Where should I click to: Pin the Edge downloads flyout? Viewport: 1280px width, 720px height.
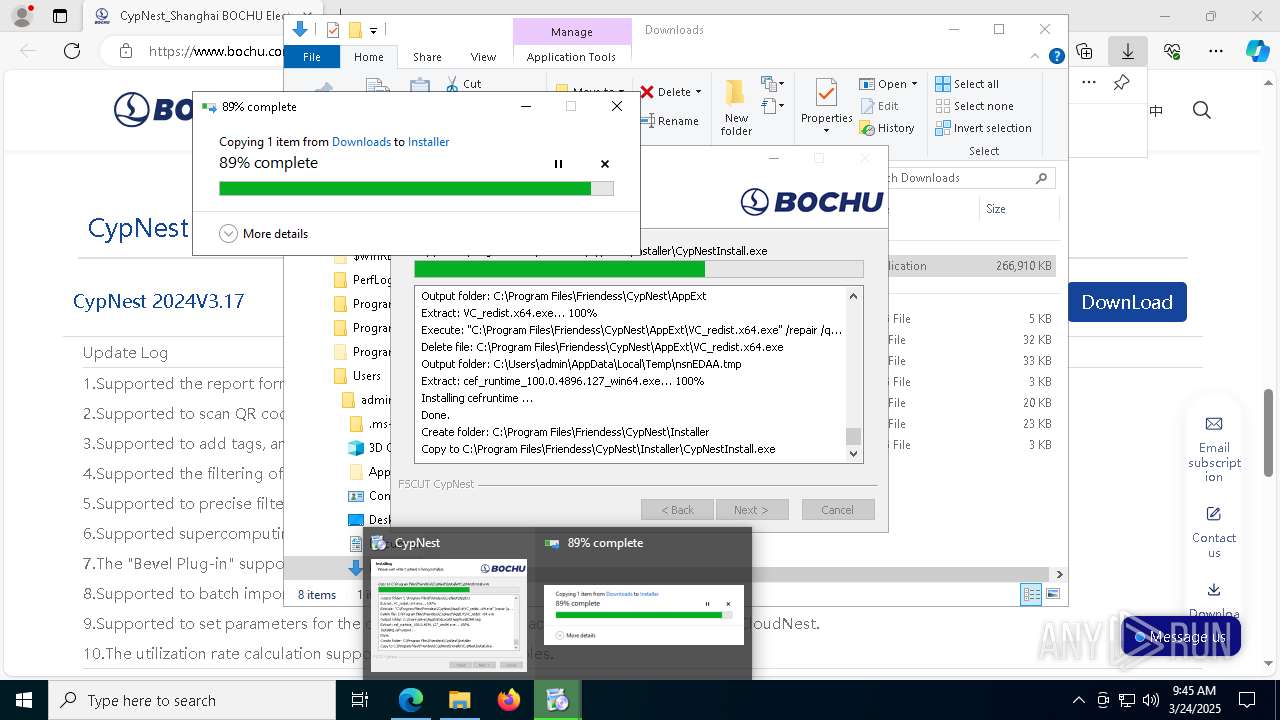pyautogui.click(x=1121, y=82)
